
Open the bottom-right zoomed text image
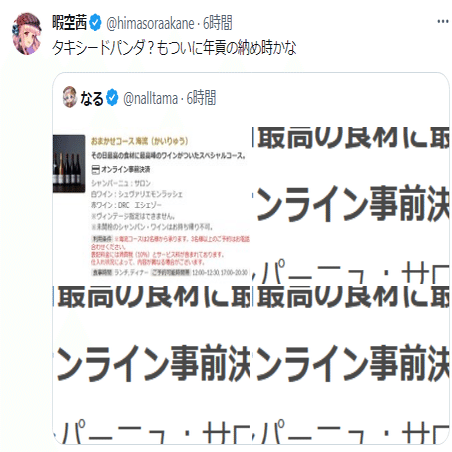click(x=351, y=365)
